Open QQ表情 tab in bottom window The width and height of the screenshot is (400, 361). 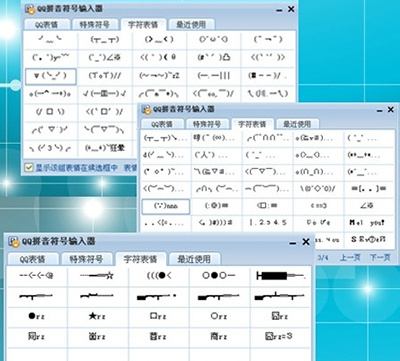click(33, 259)
